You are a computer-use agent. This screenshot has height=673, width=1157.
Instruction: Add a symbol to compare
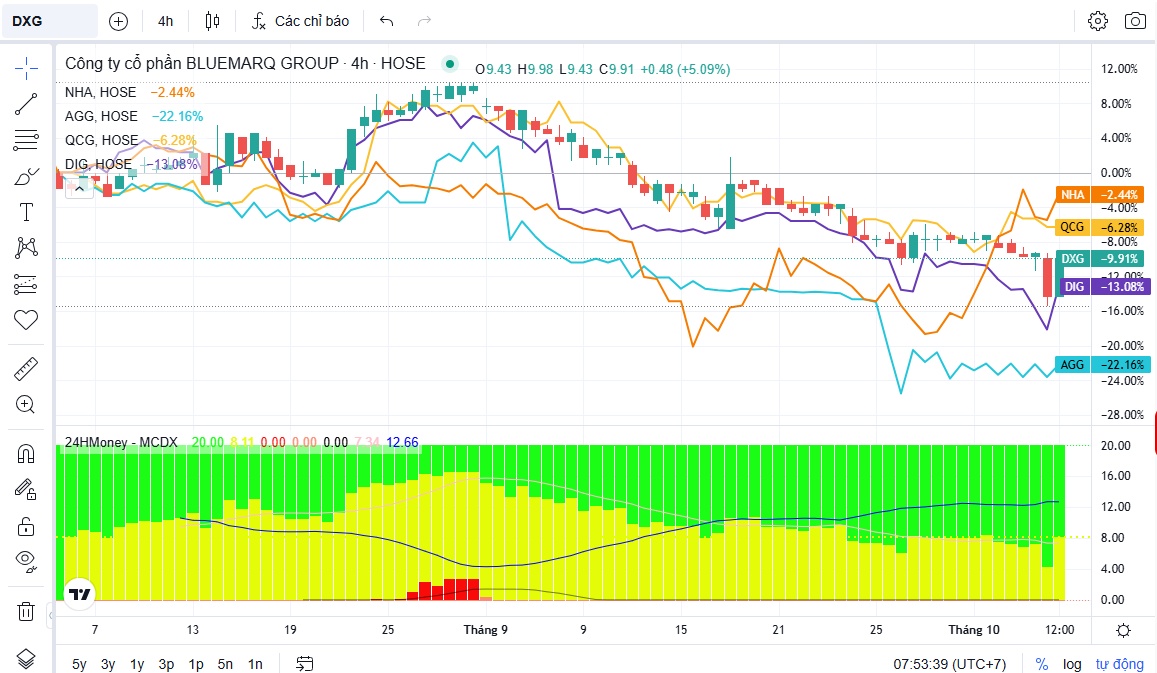[x=118, y=21]
